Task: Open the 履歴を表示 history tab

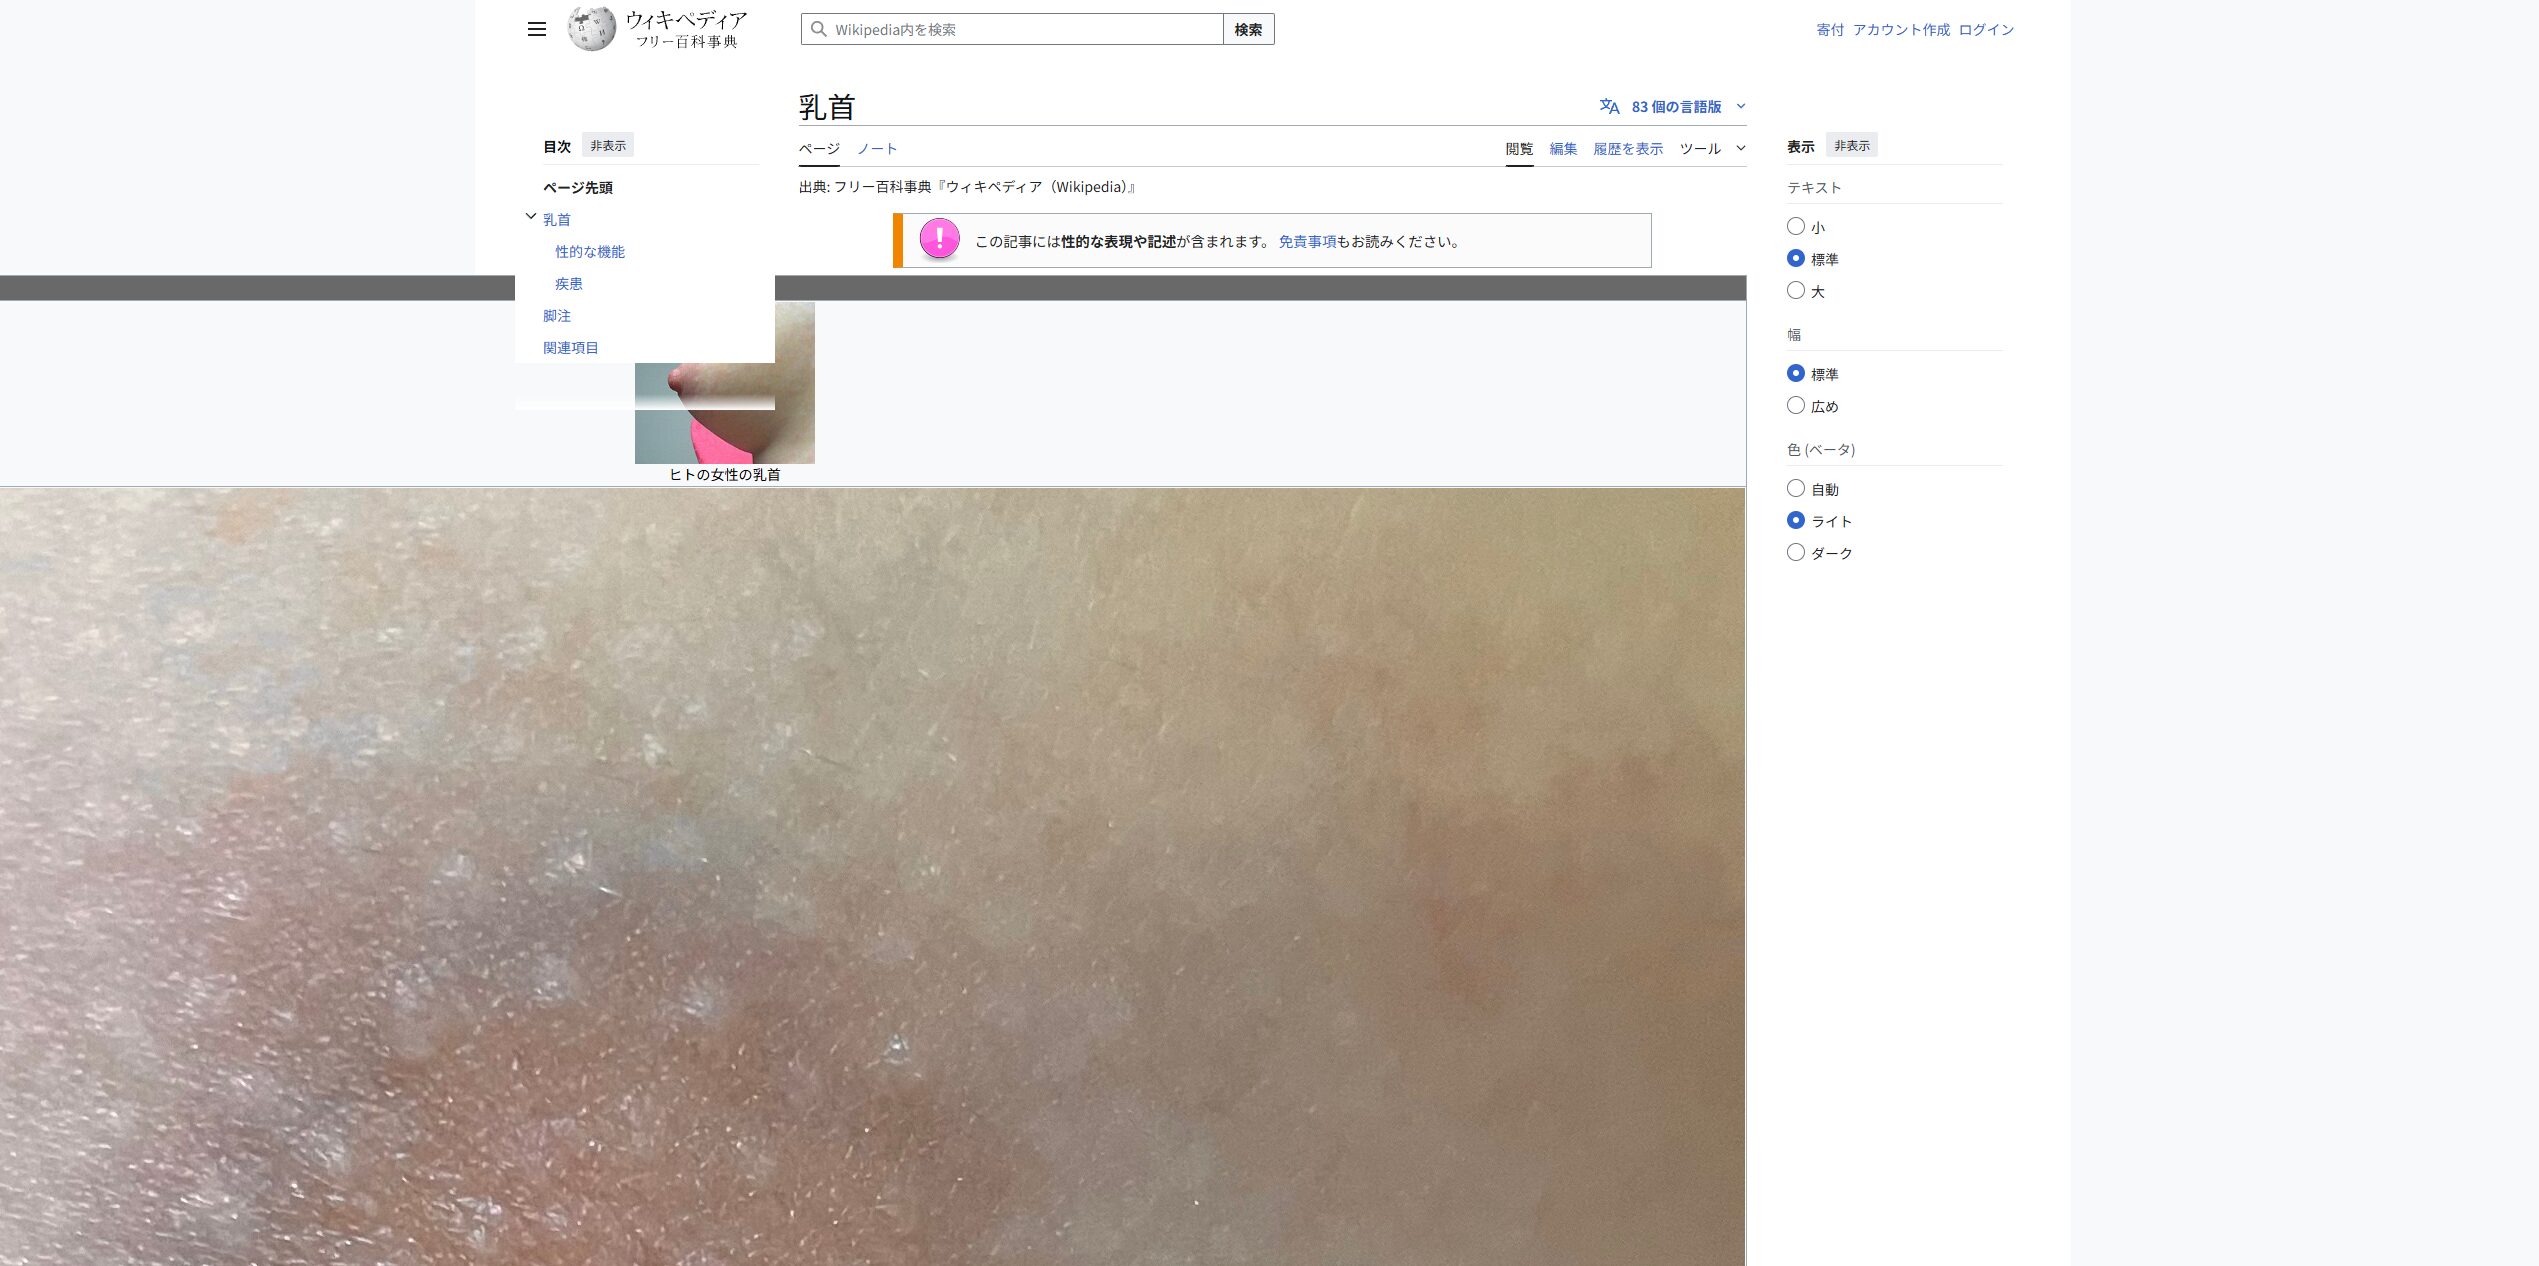Action: (1628, 148)
